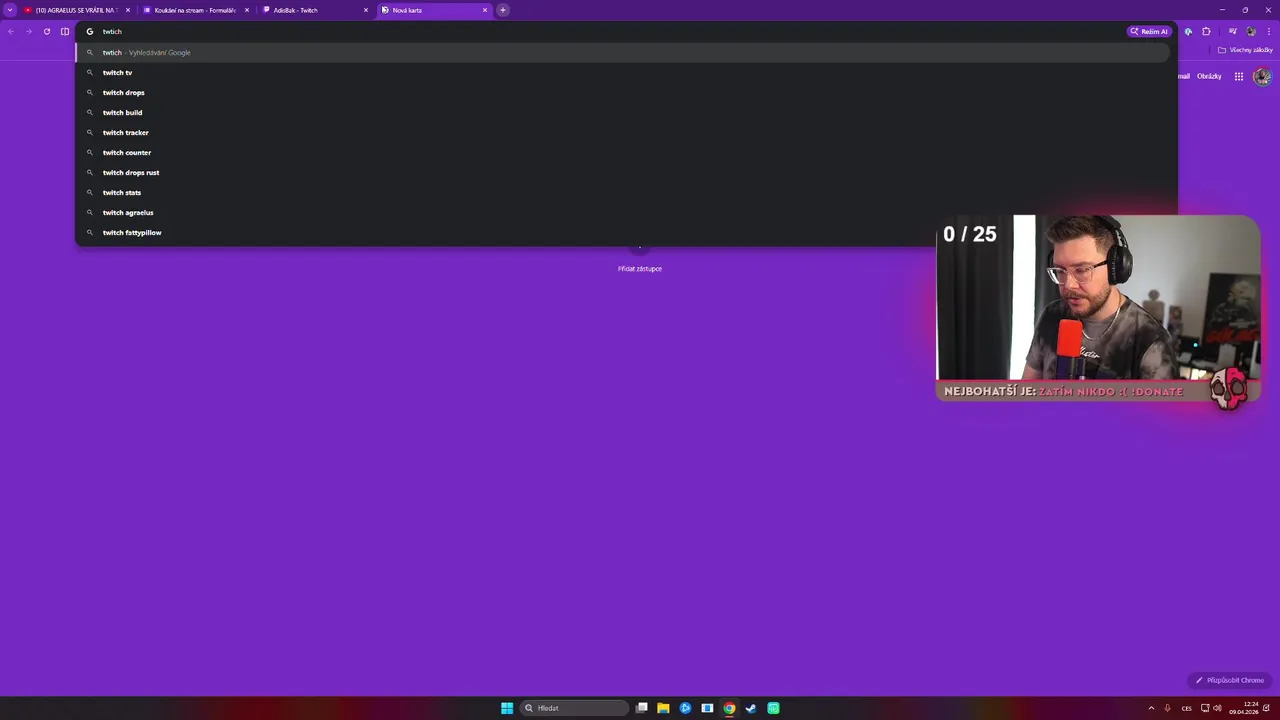Open a new tab with the plus button
The image size is (1280, 720).
click(x=503, y=10)
